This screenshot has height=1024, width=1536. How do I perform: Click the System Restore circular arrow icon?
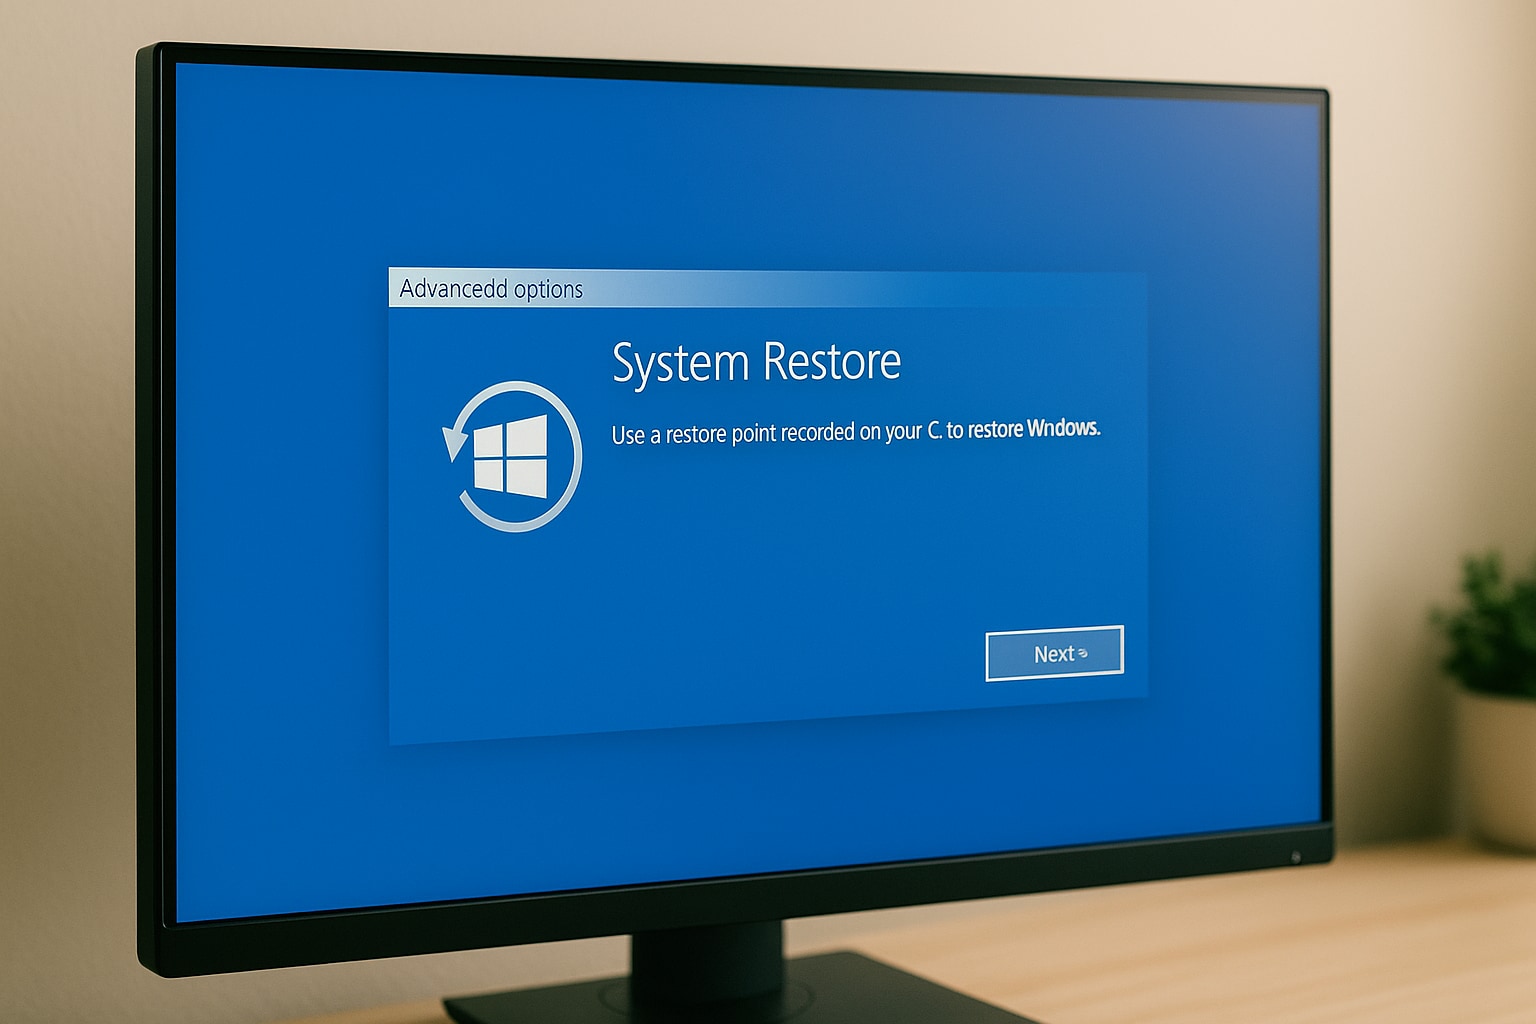[x=512, y=456]
